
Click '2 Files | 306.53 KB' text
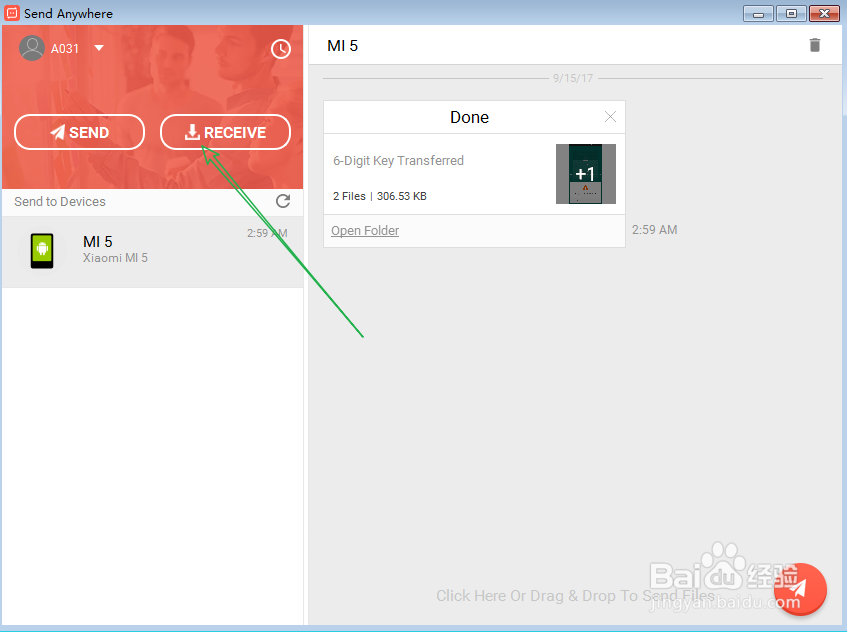pyautogui.click(x=380, y=196)
